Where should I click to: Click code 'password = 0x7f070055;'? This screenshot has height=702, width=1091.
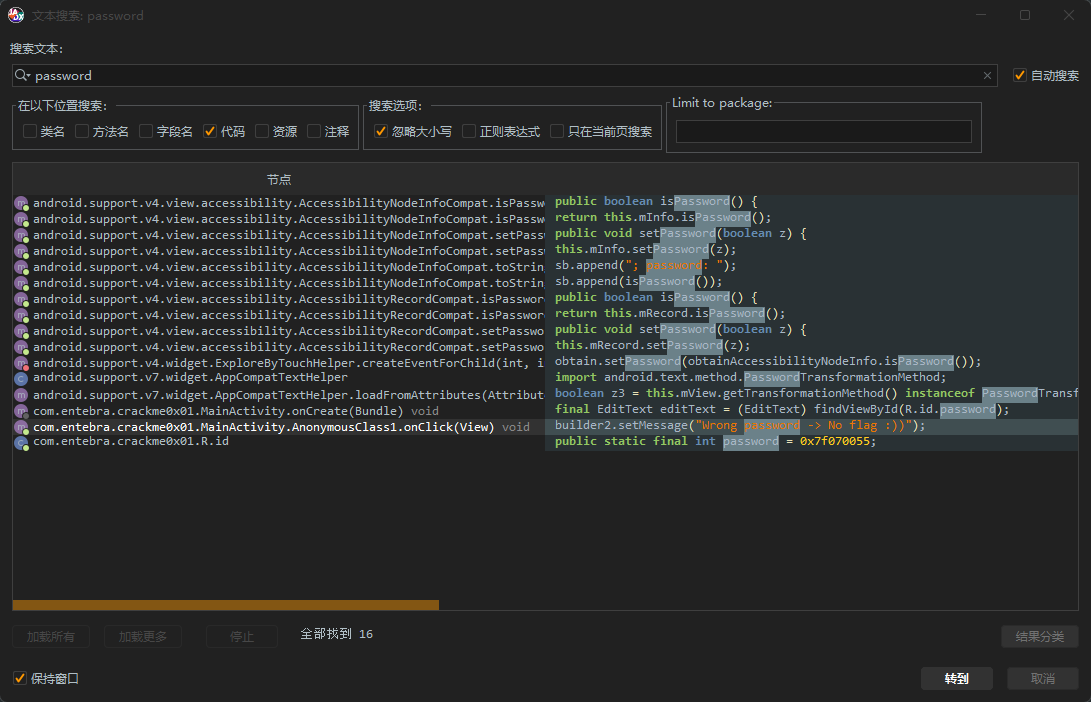(x=799, y=442)
